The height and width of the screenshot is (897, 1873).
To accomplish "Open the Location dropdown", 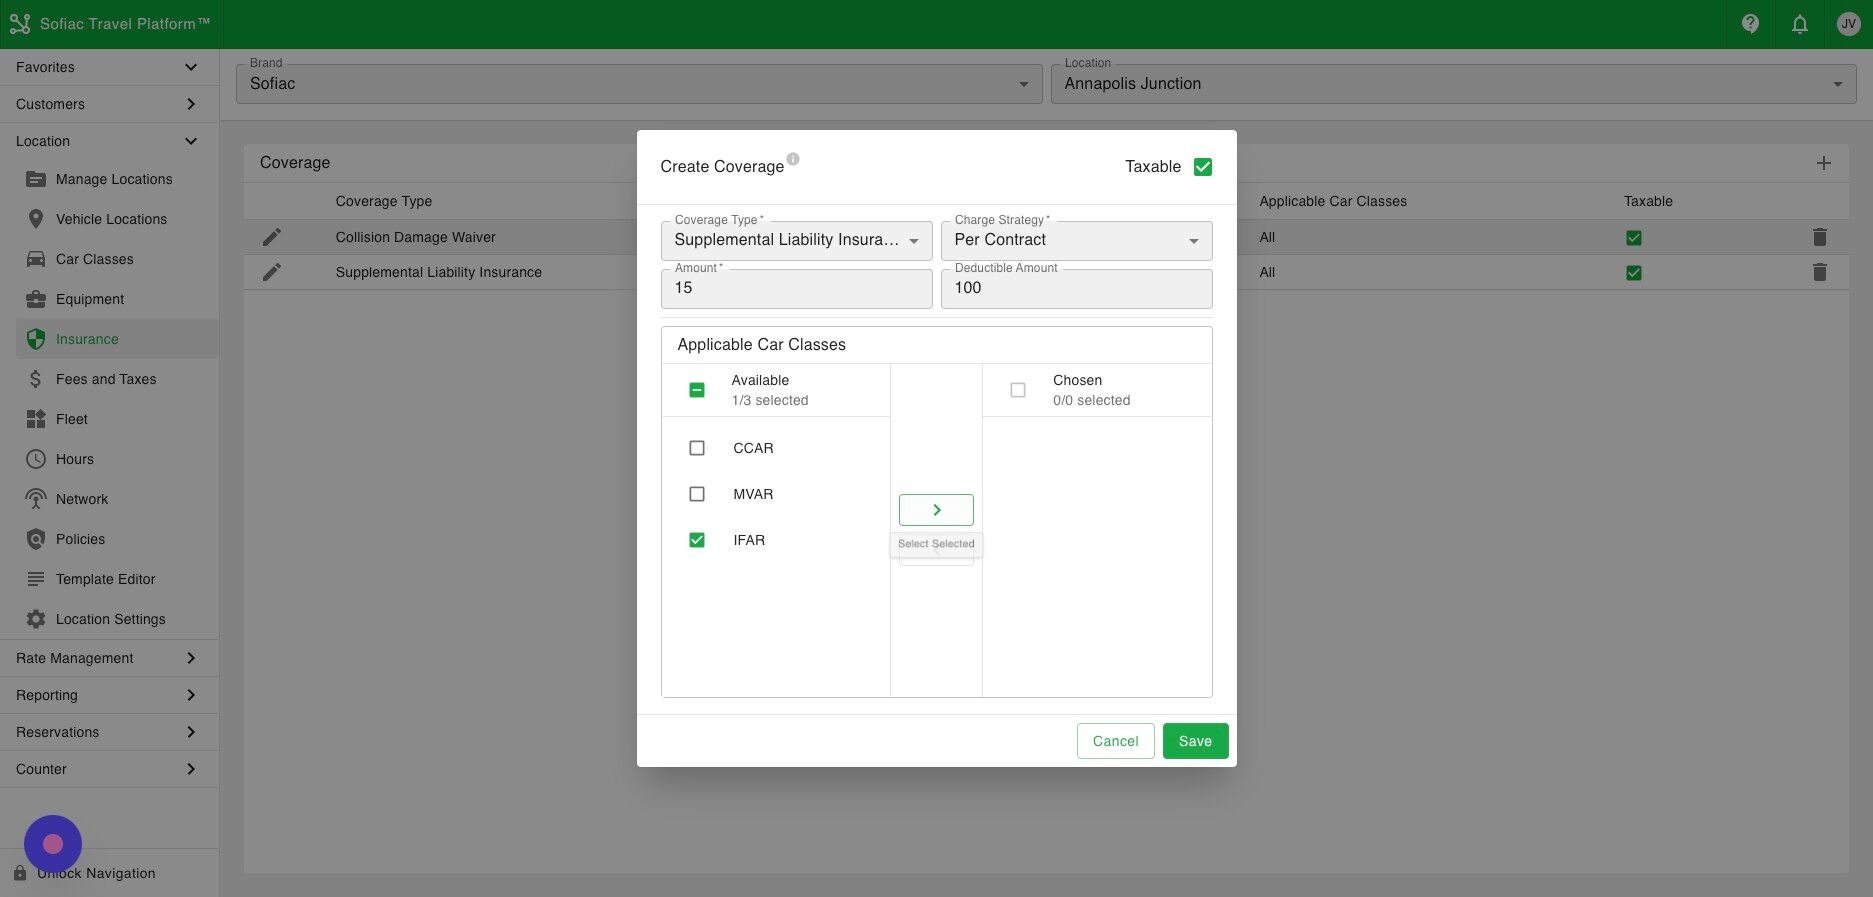I will pos(1454,84).
